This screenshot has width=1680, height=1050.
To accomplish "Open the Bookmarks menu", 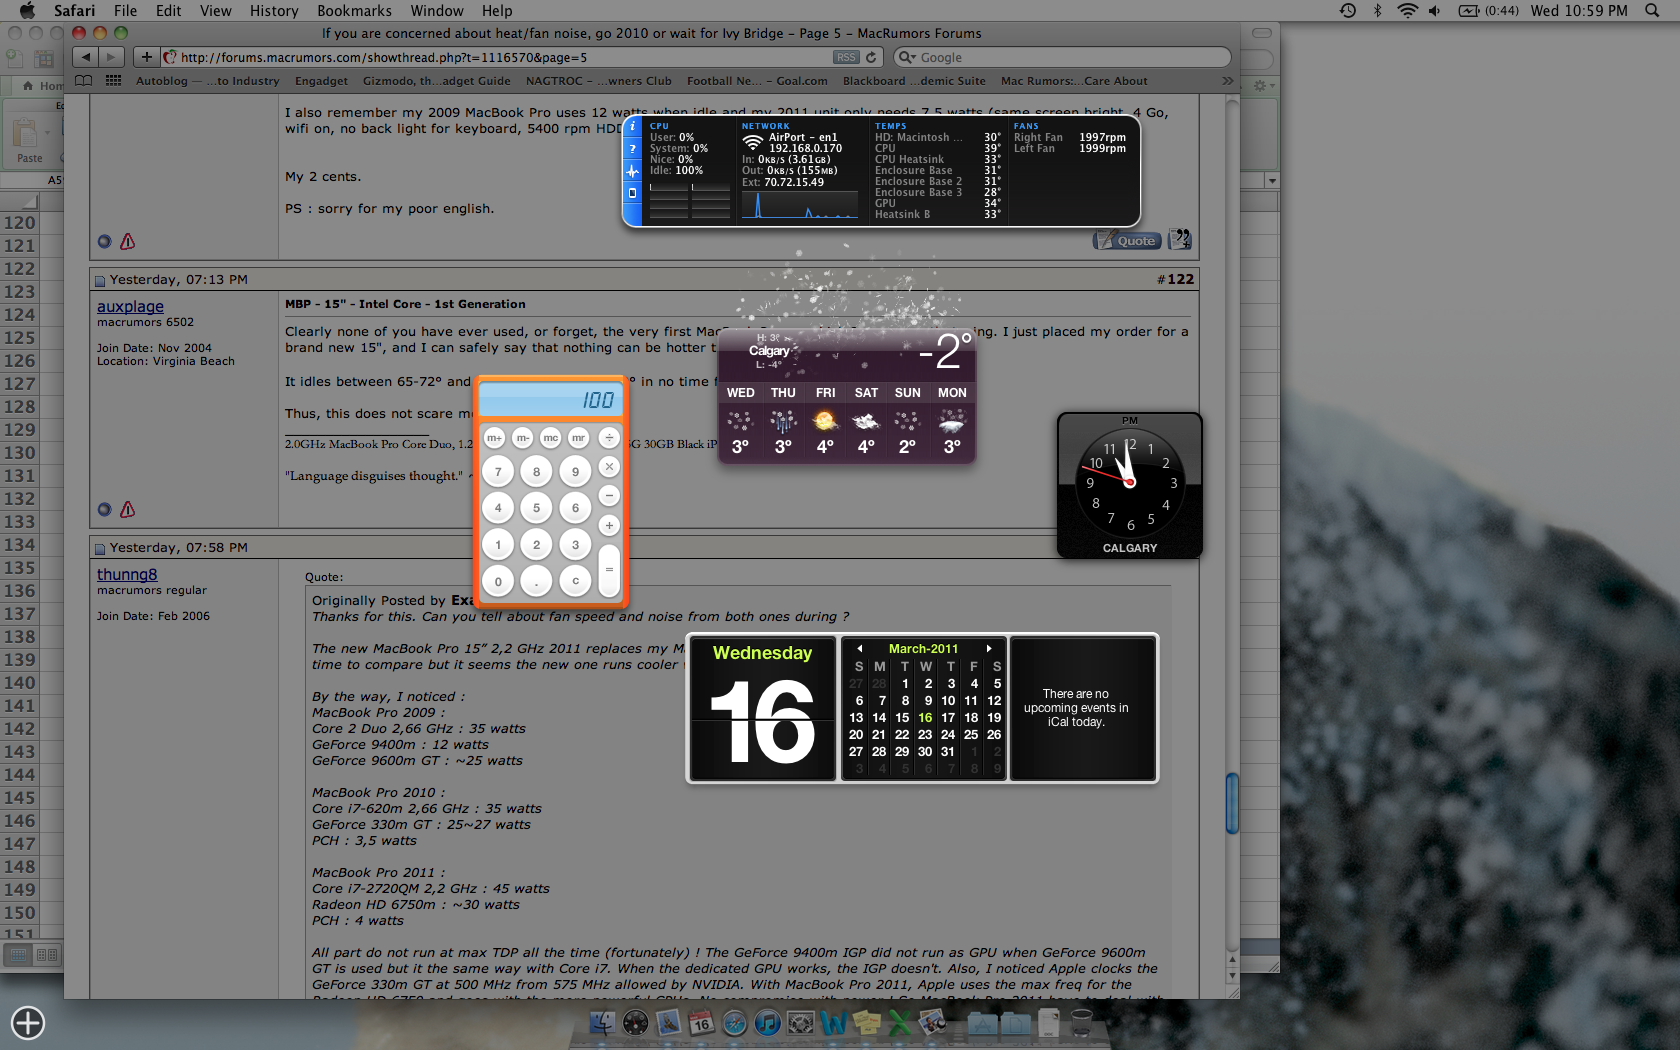I will (x=354, y=11).
